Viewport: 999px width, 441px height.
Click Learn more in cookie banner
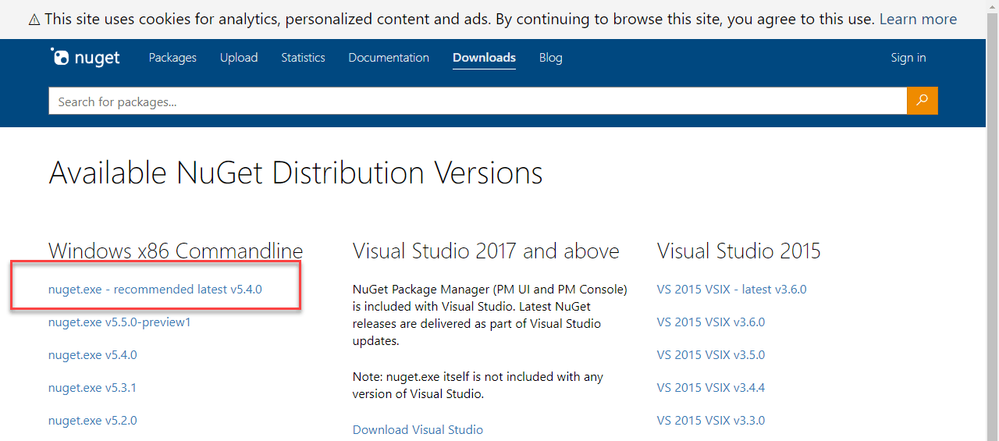click(918, 19)
